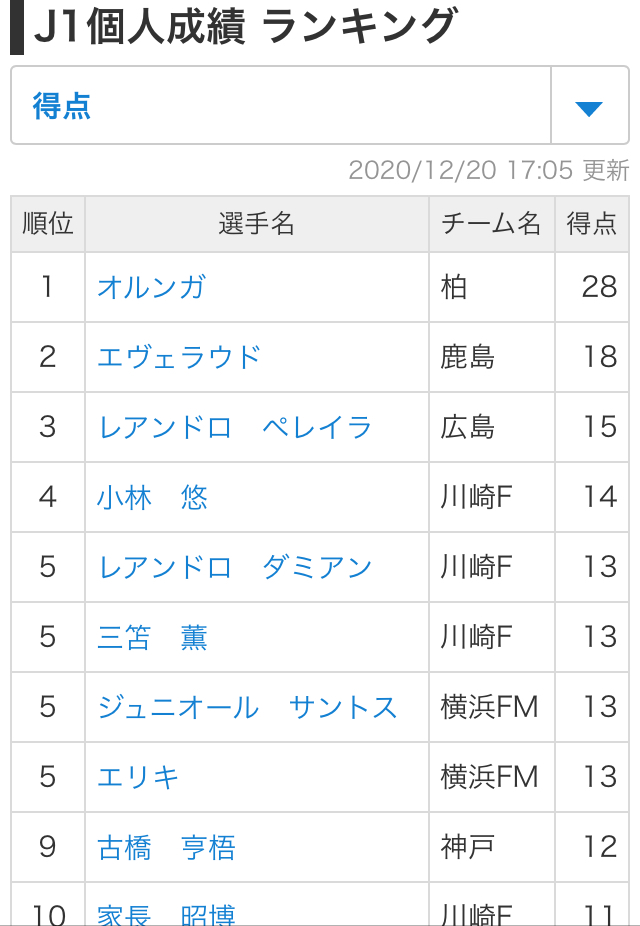Viewport: 640px width, 926px height.
Task: Click the 選手名 column header
Action: (257, 224)
